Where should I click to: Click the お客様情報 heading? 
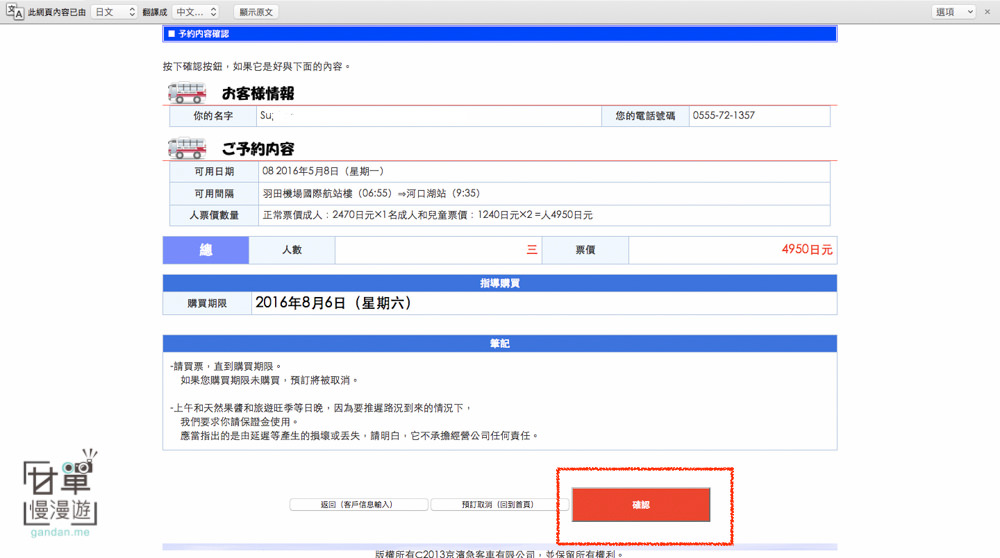pyautogui.click(x=258, y=94)
